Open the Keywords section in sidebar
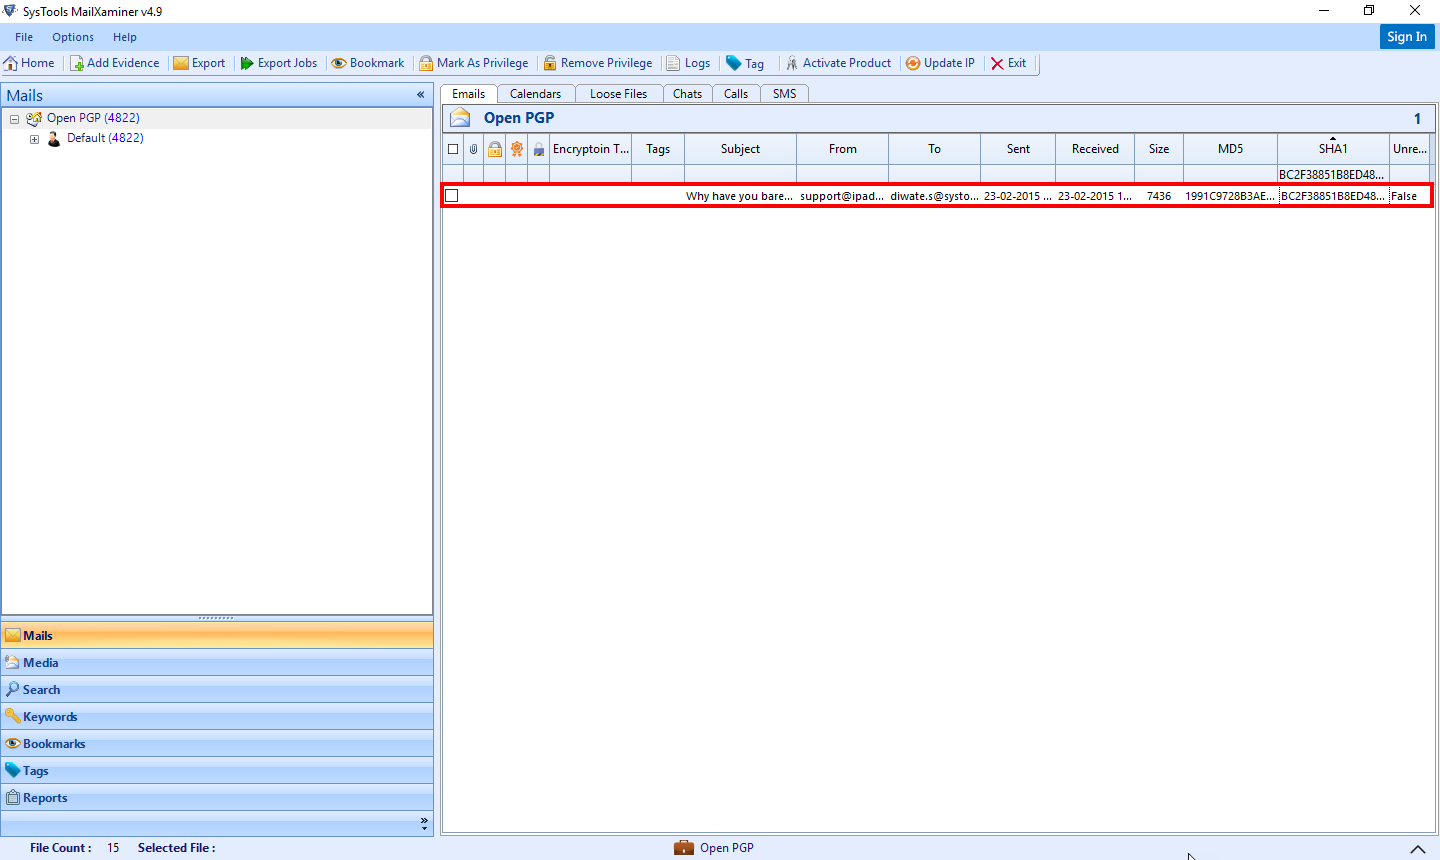This screenshot has width=1440, height=860. click(x=50, y=717)
